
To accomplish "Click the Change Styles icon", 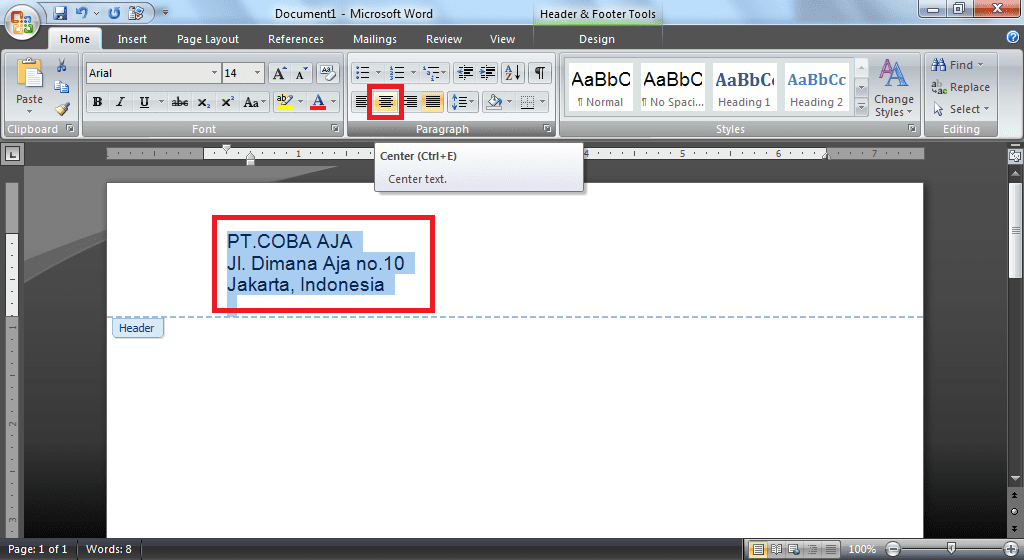I will [x=893, y=73].
